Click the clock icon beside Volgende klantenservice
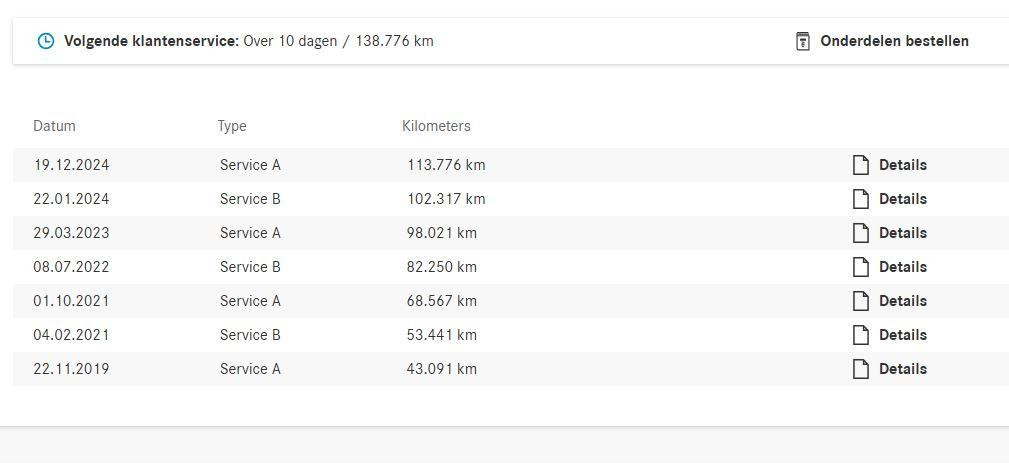 point(46,41)
